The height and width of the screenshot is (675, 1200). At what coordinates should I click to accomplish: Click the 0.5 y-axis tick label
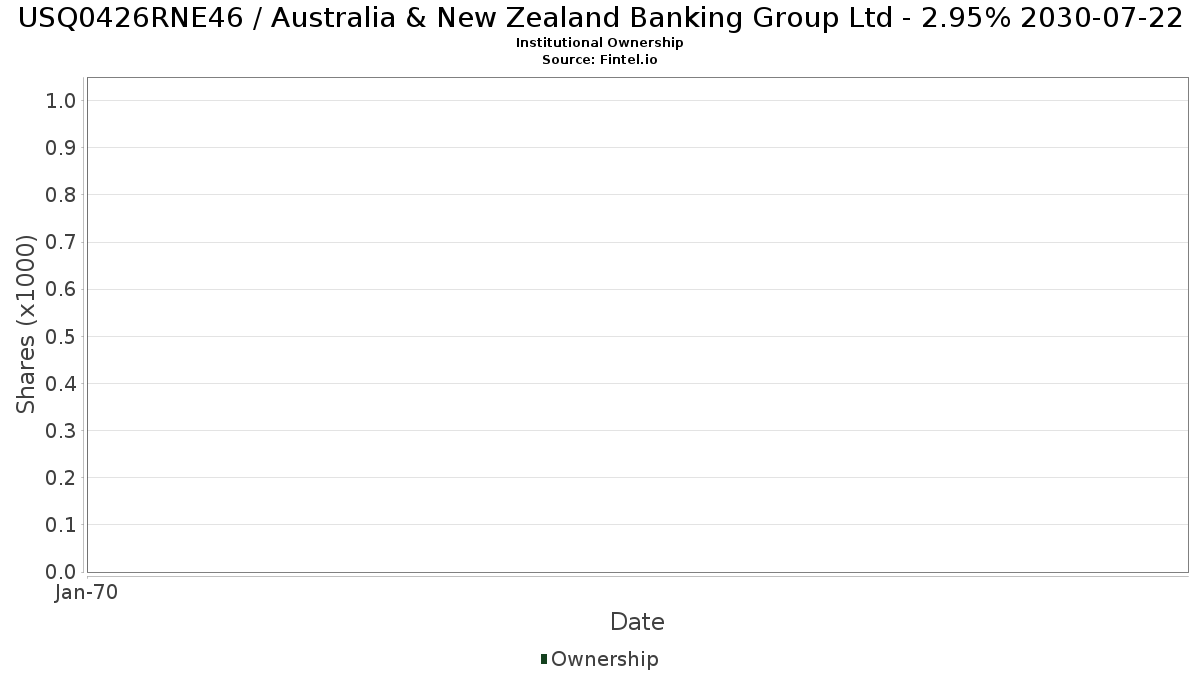coord(61,336)
